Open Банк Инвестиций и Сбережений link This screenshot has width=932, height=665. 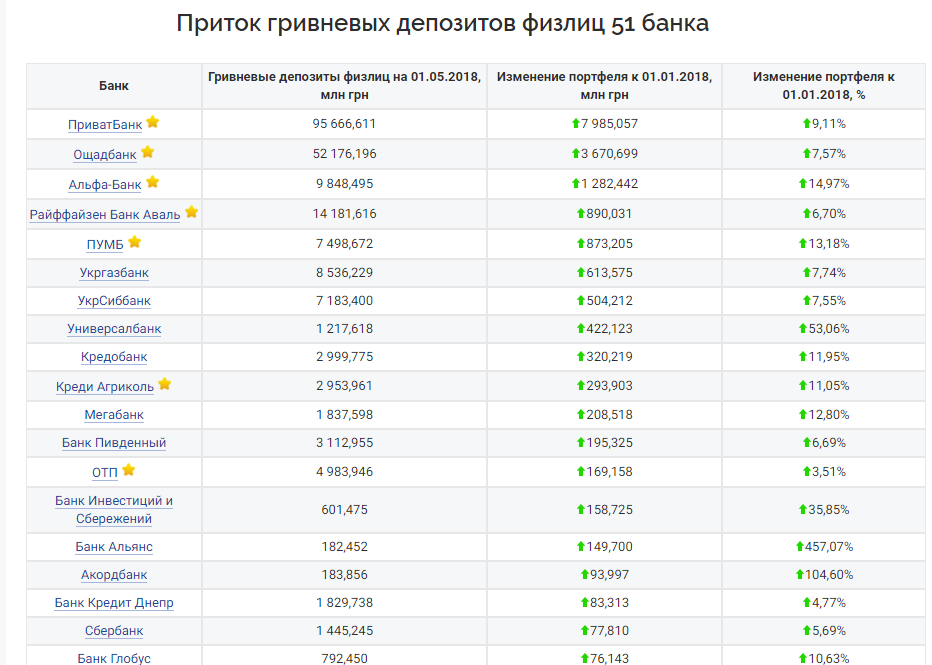114,510
